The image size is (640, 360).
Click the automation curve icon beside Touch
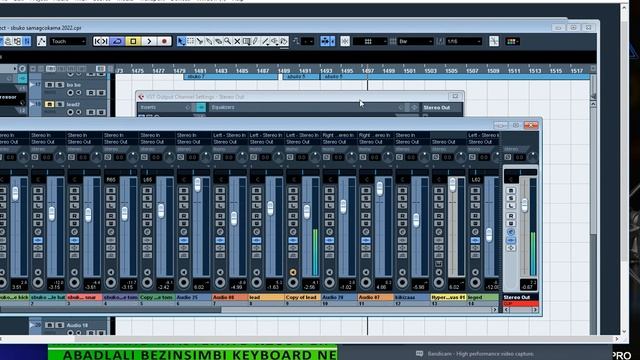(x=41, y=41)
